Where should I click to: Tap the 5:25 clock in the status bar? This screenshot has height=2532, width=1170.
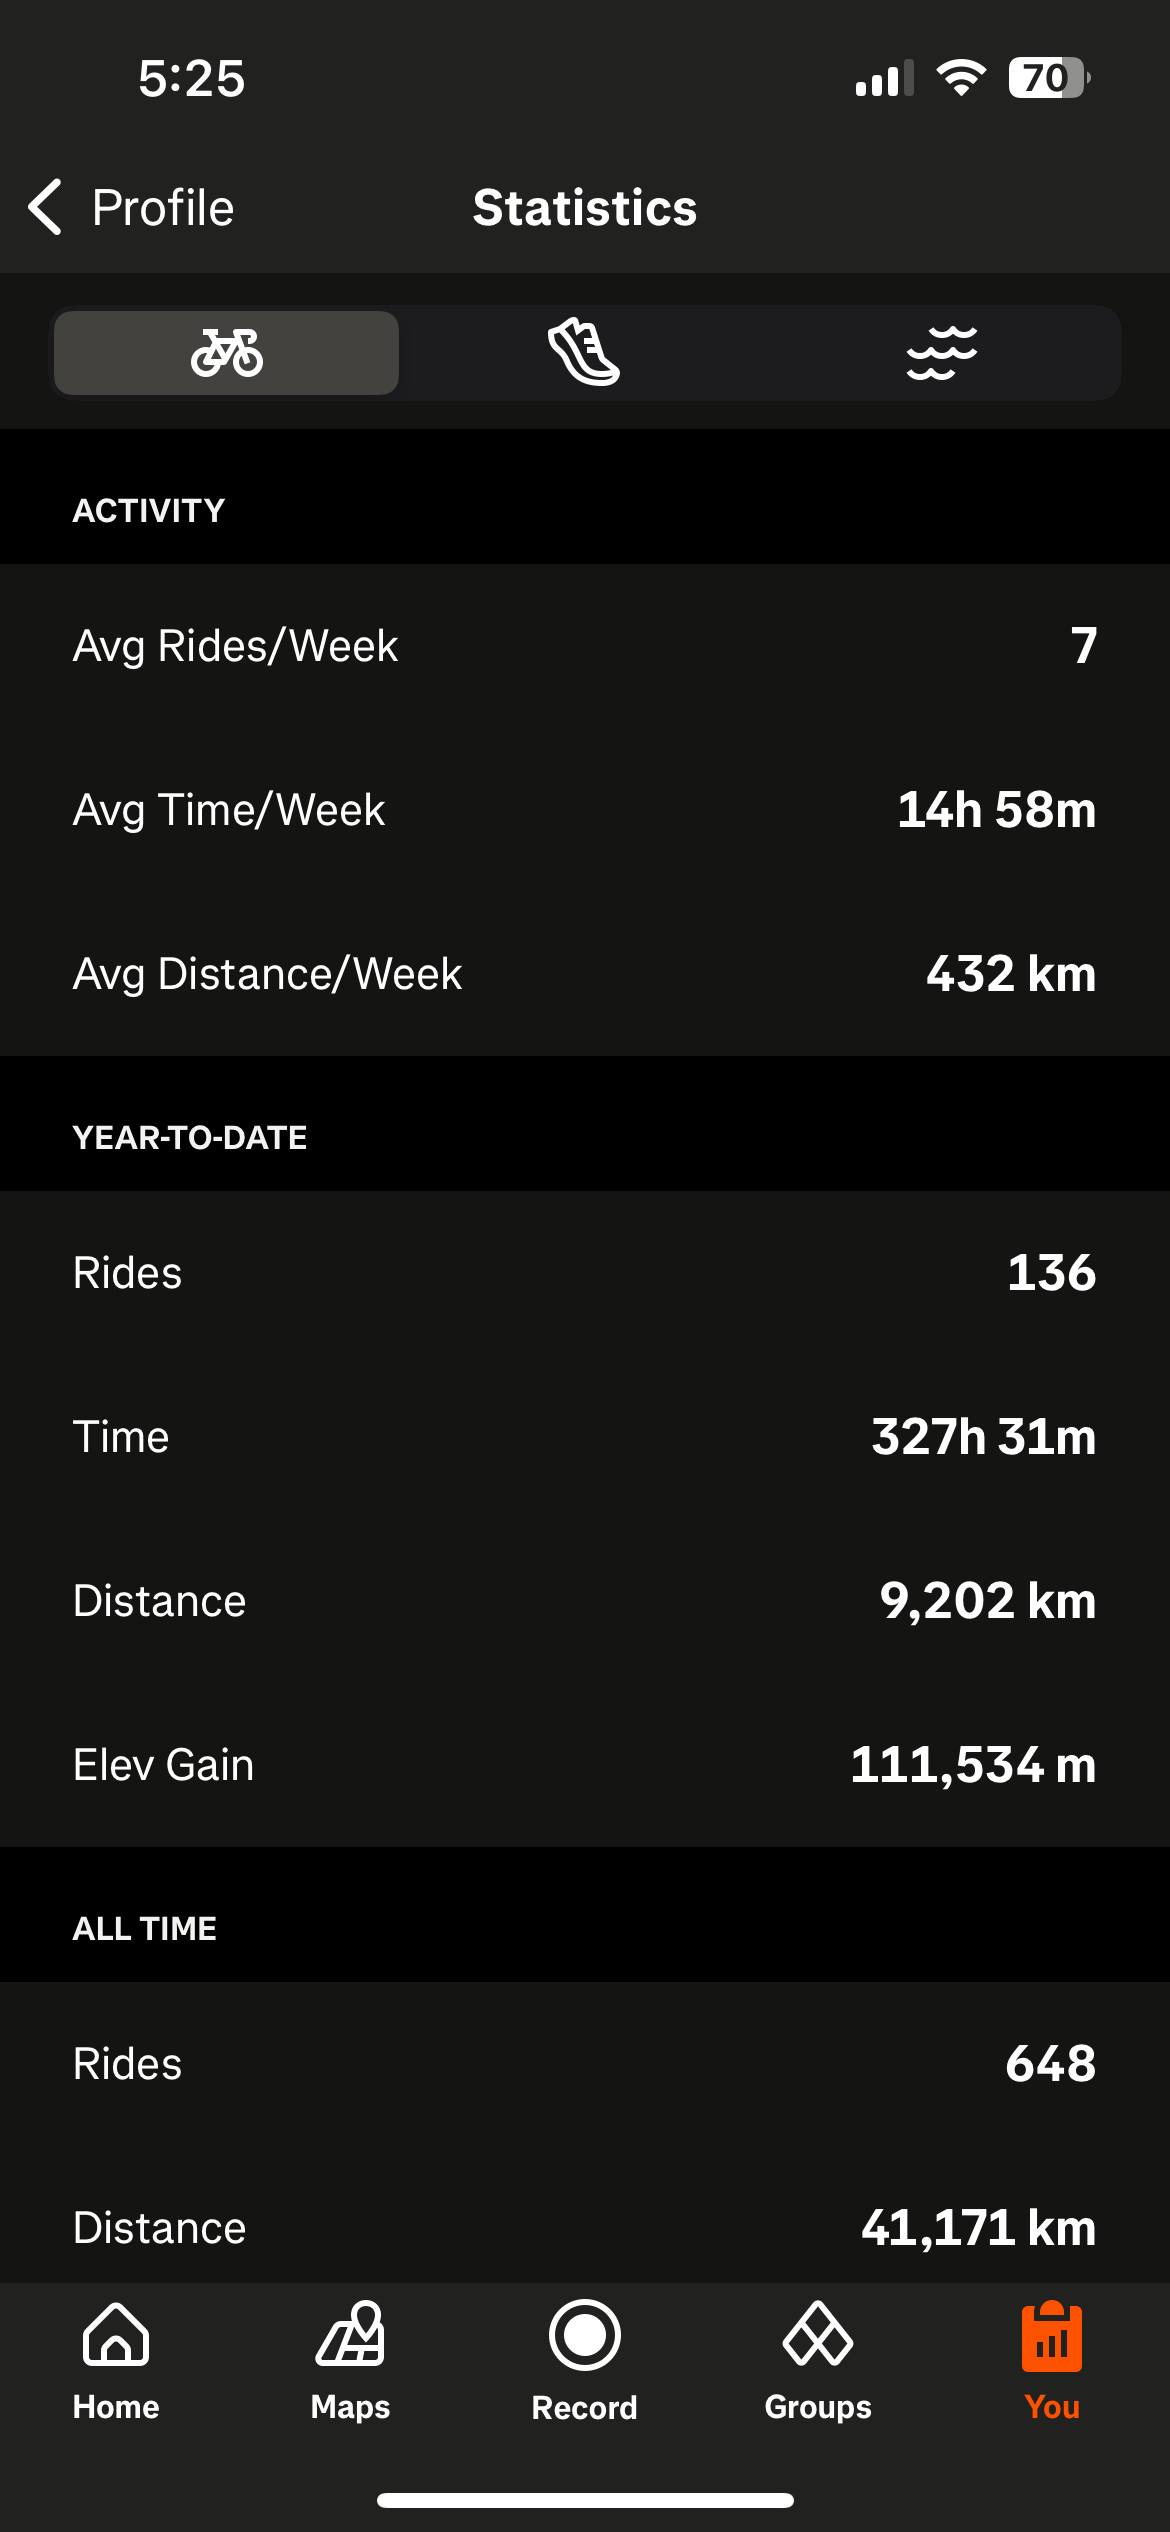191,78
